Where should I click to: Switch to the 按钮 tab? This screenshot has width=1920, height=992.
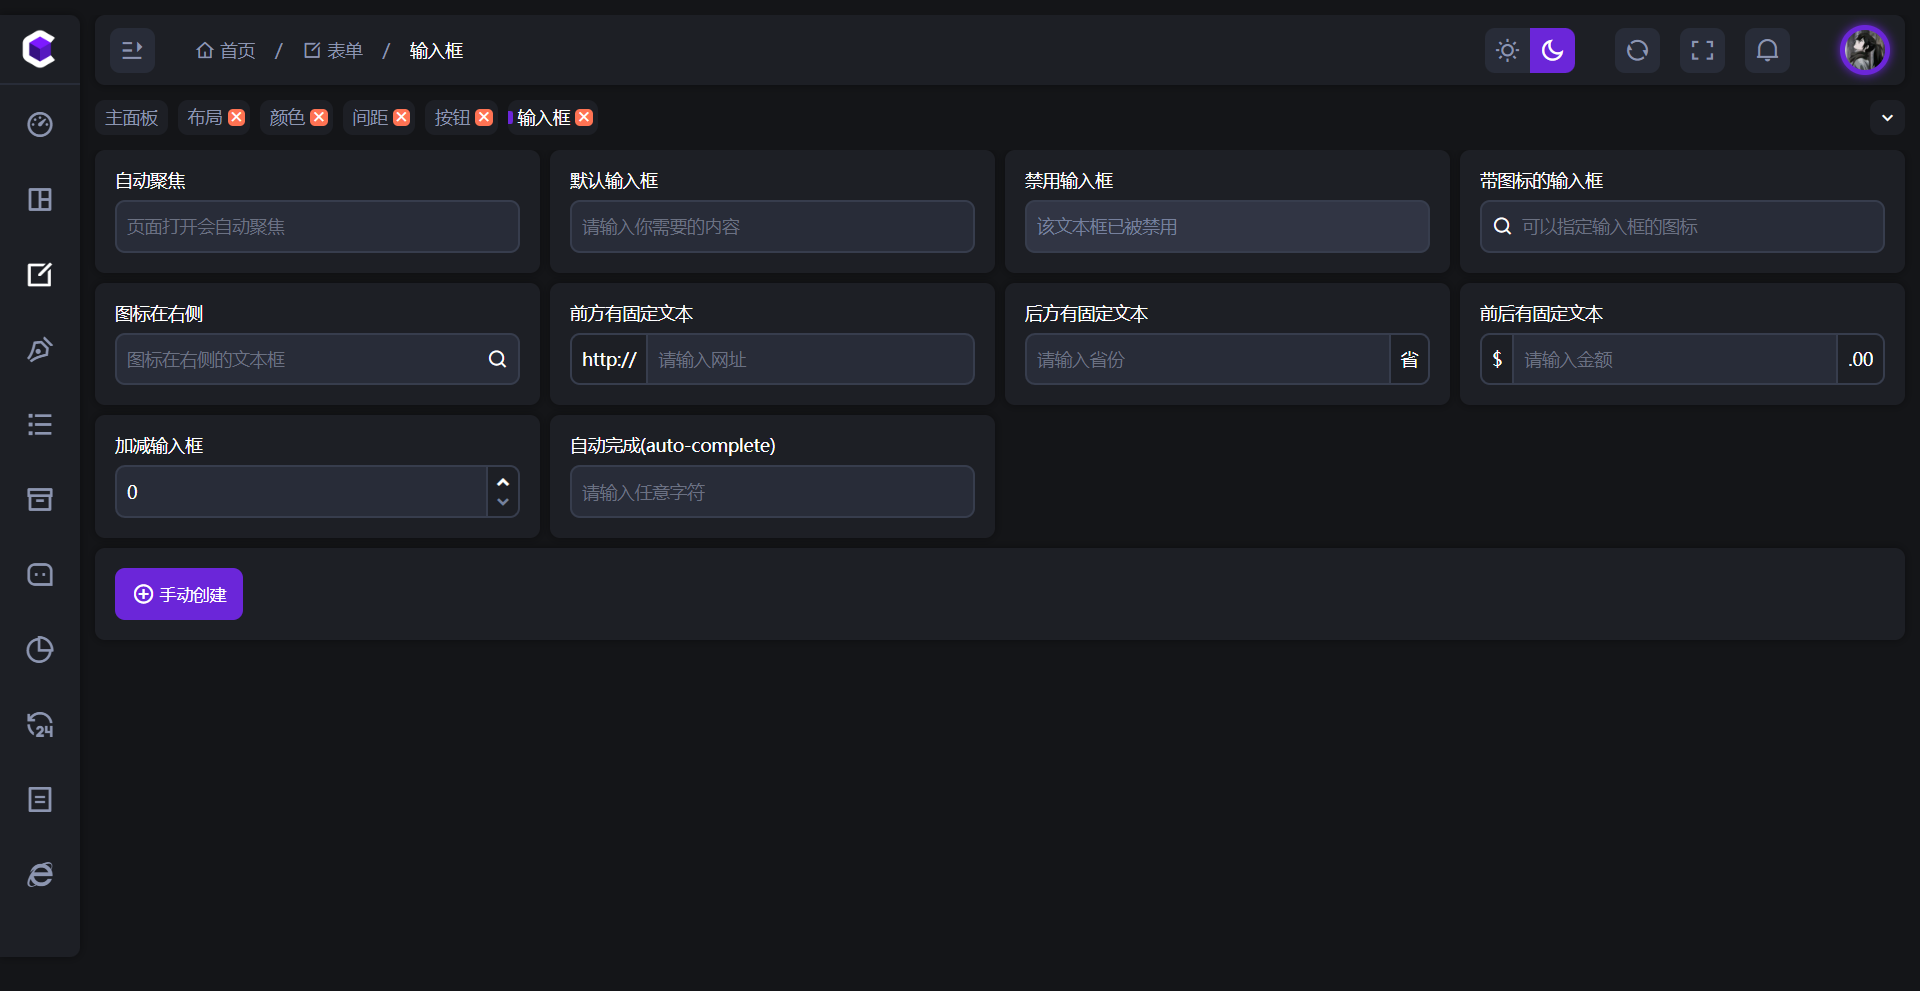(452, 118)
